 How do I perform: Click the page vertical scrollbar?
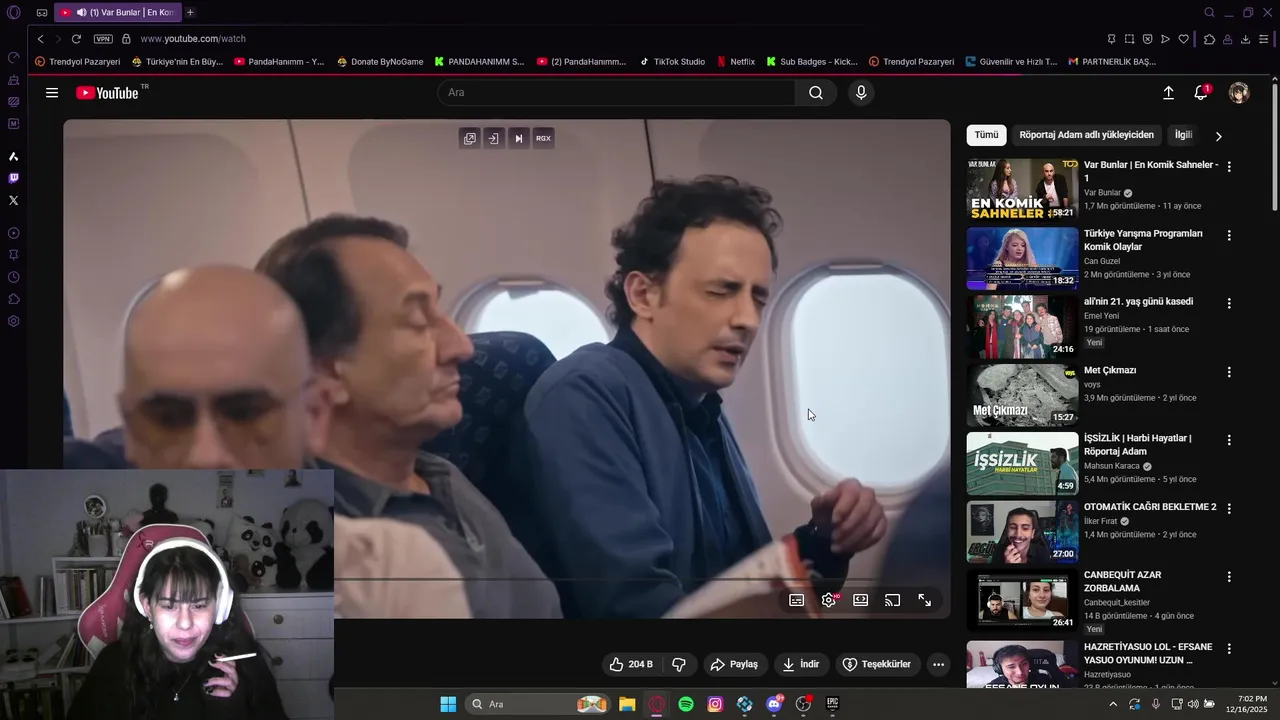pos(1274,146)
